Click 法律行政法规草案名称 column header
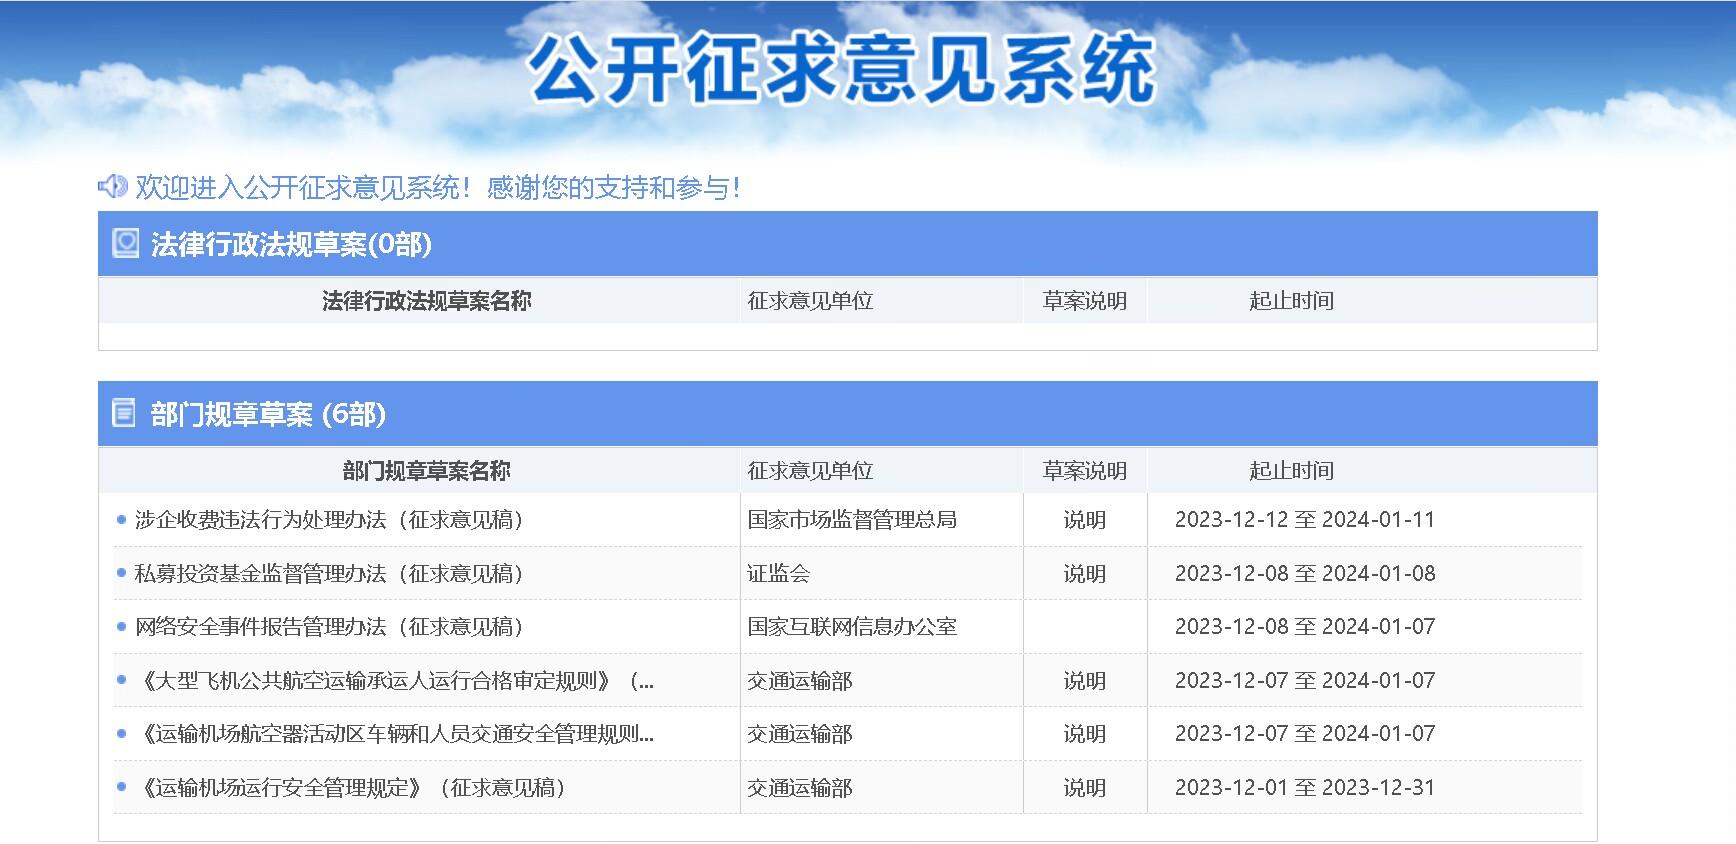The height and width of the screenshot is (844, 1736). click(427, 301)
